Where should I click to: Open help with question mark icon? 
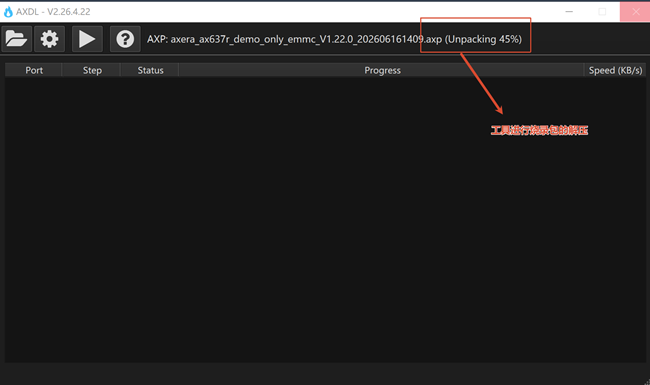(125, 39)
